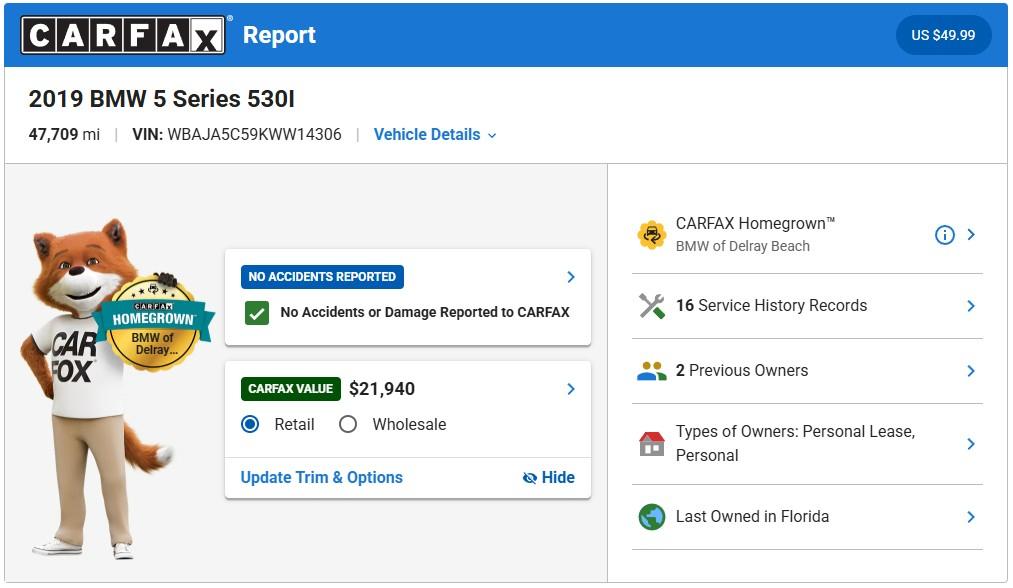Image resolution: width=1013 pixels, height=588 pixels.
Task: Click the previous owners people icon
Action: pyautogui.click(x=651, y=371)
